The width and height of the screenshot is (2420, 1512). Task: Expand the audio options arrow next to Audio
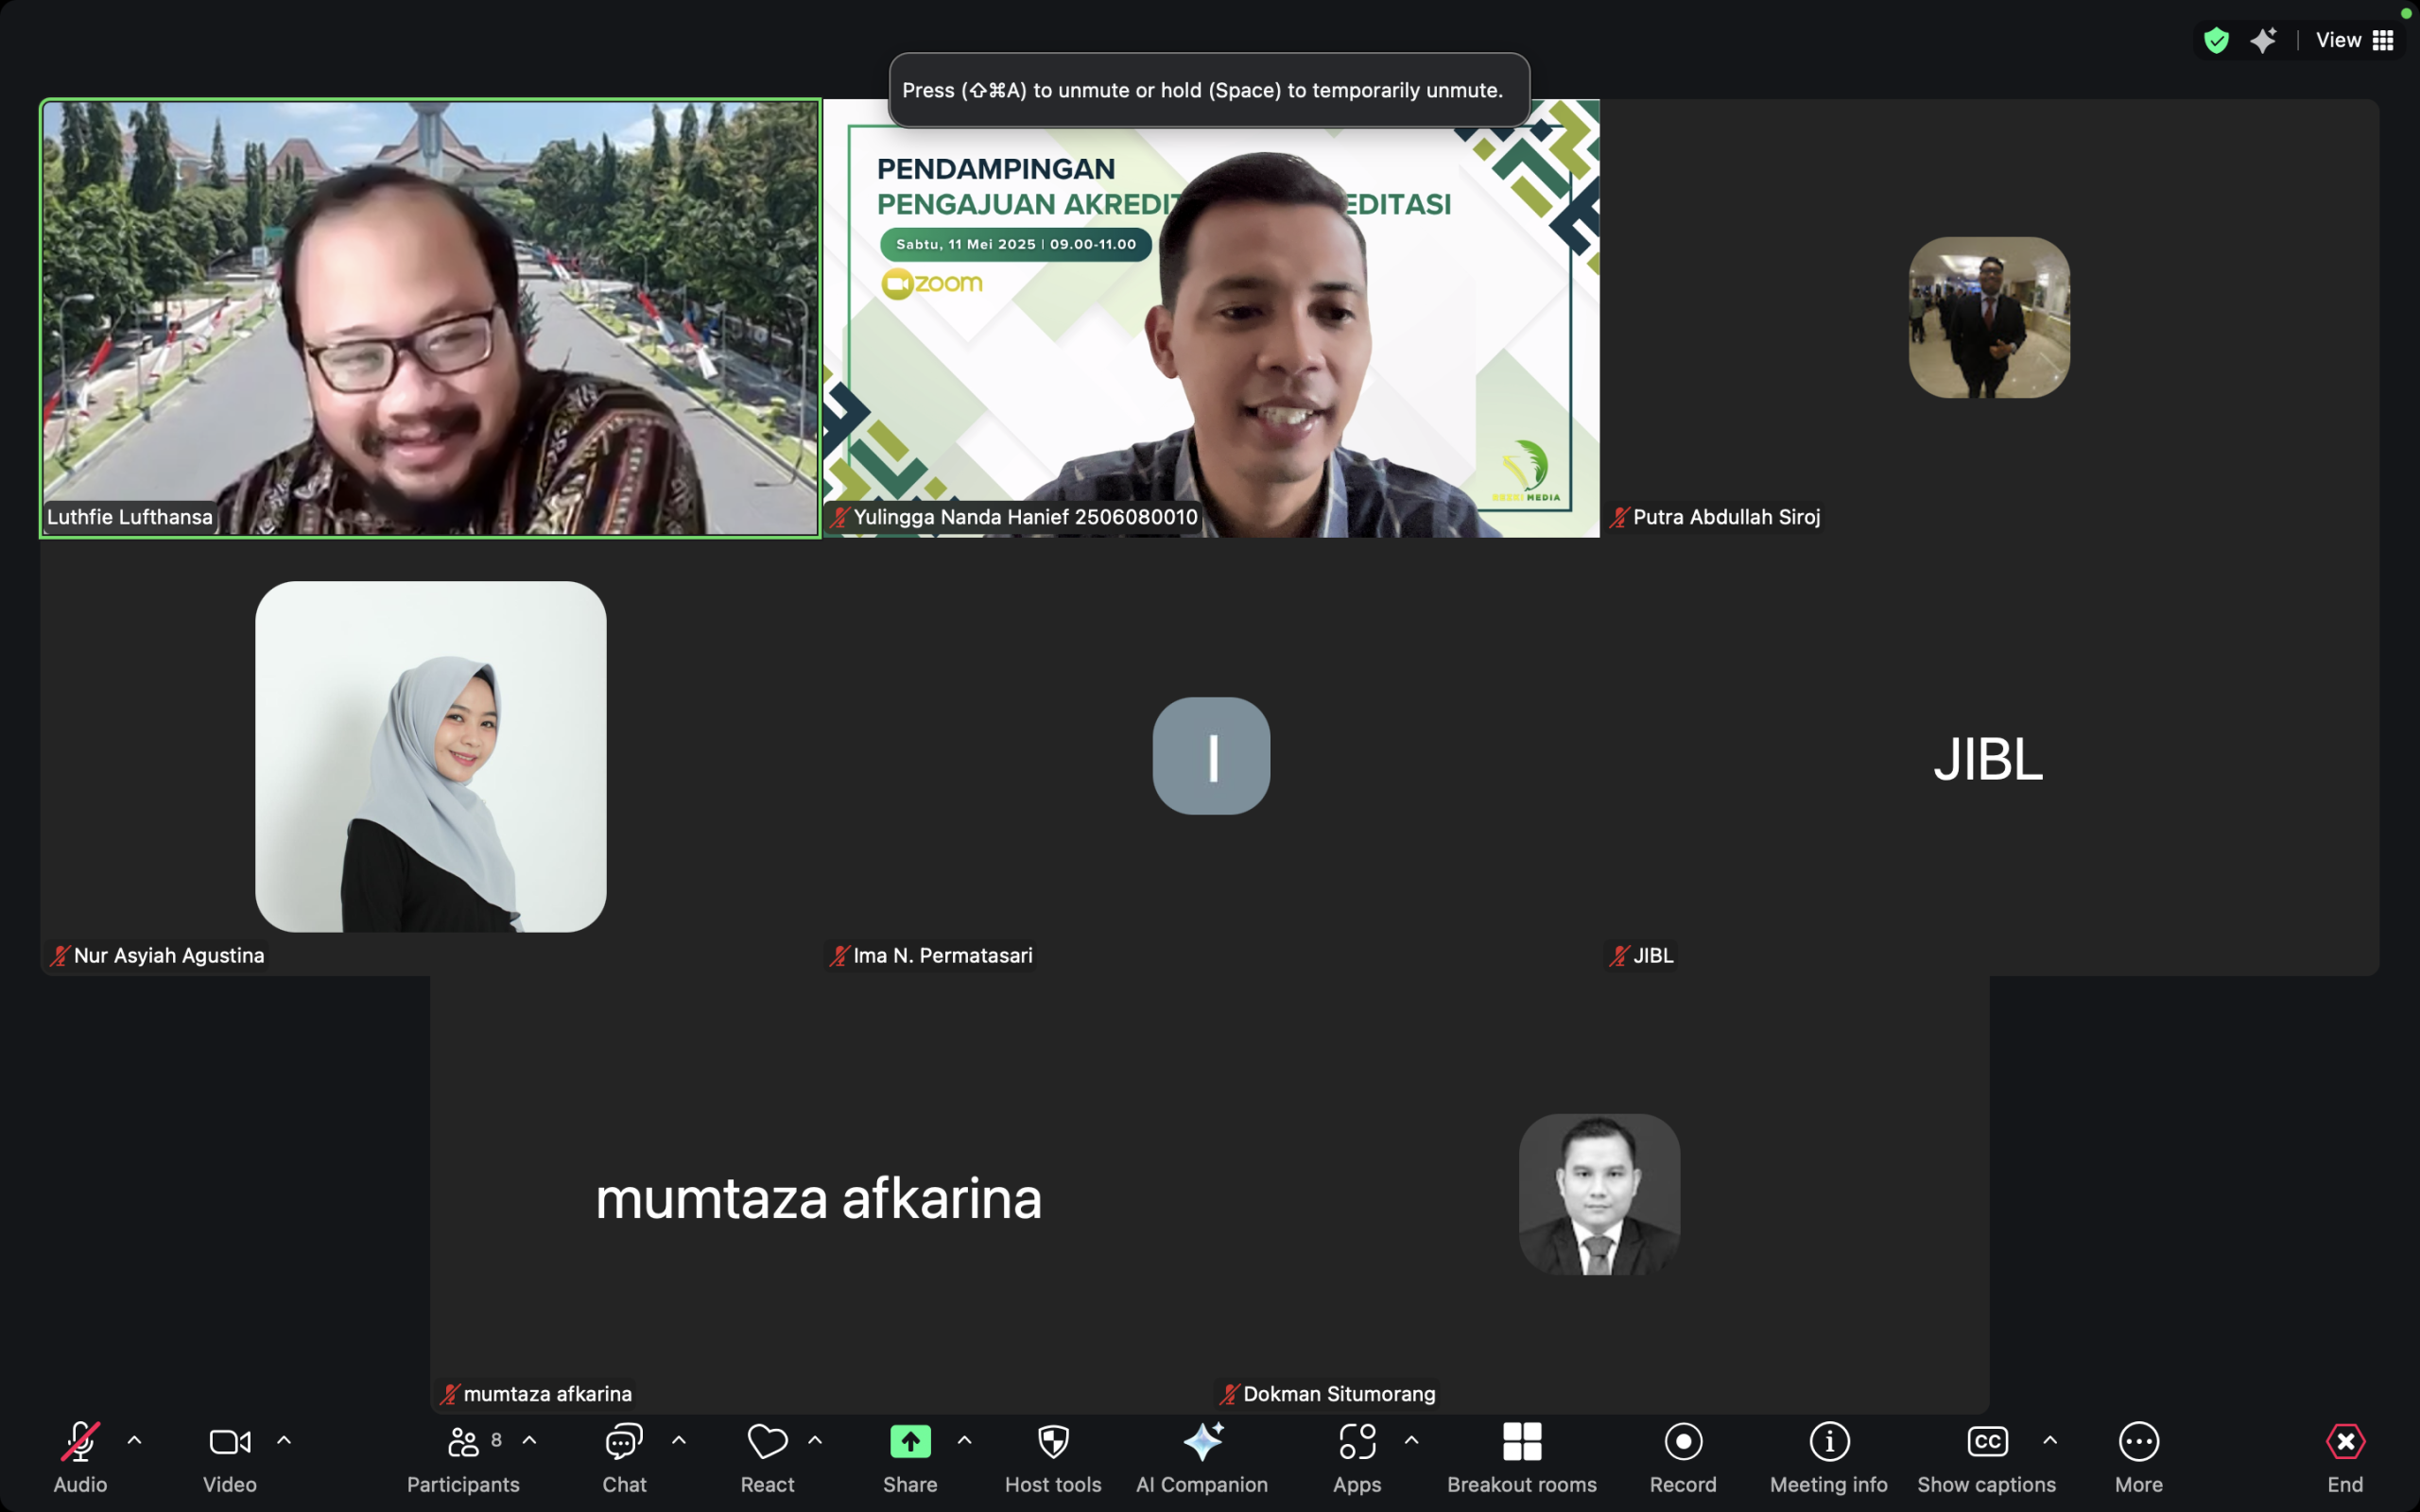pos(134,1441)
